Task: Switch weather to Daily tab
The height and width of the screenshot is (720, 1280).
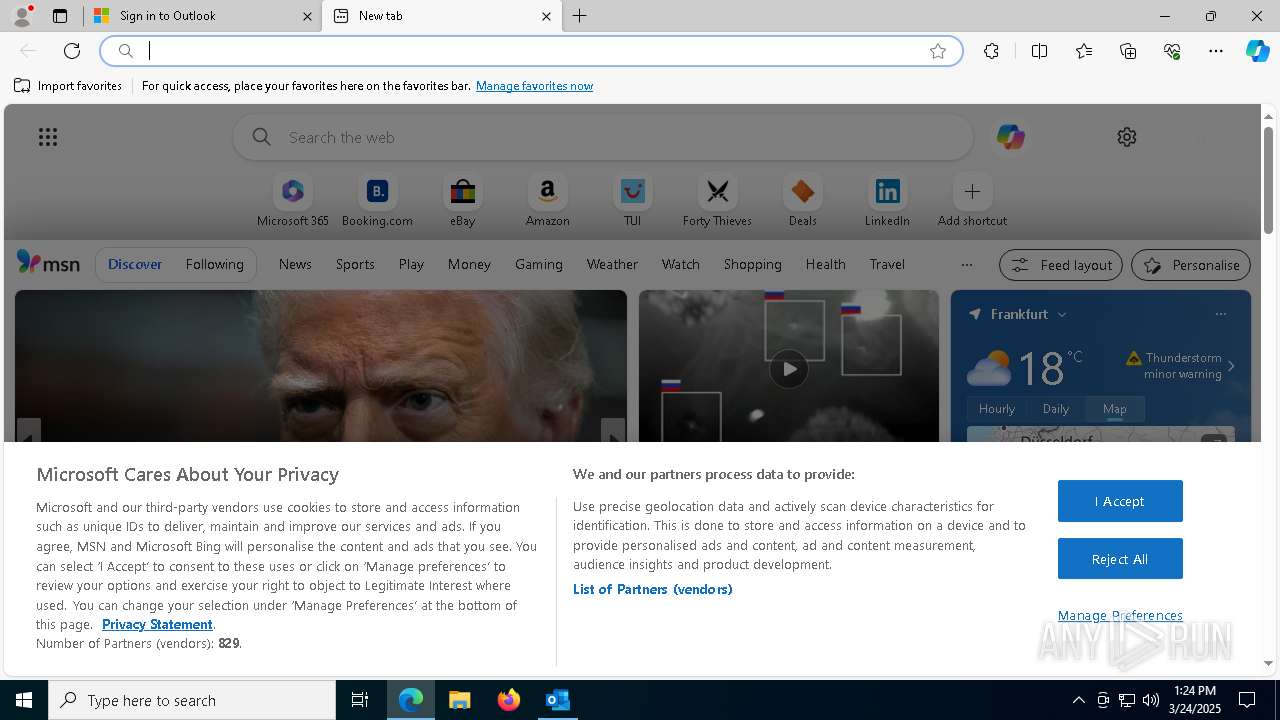Action: point(1056,408)
